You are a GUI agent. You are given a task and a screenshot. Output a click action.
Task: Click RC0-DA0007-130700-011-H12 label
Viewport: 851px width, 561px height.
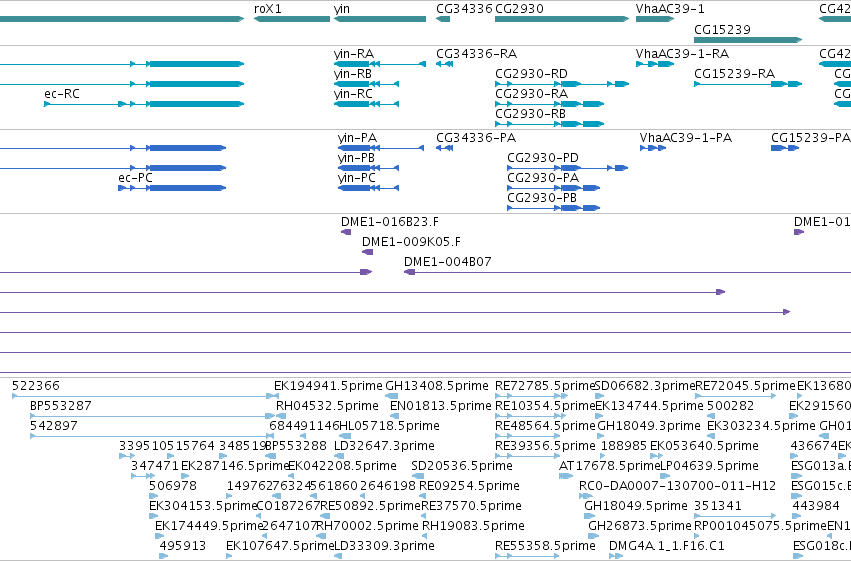click(x=677, y=486)
